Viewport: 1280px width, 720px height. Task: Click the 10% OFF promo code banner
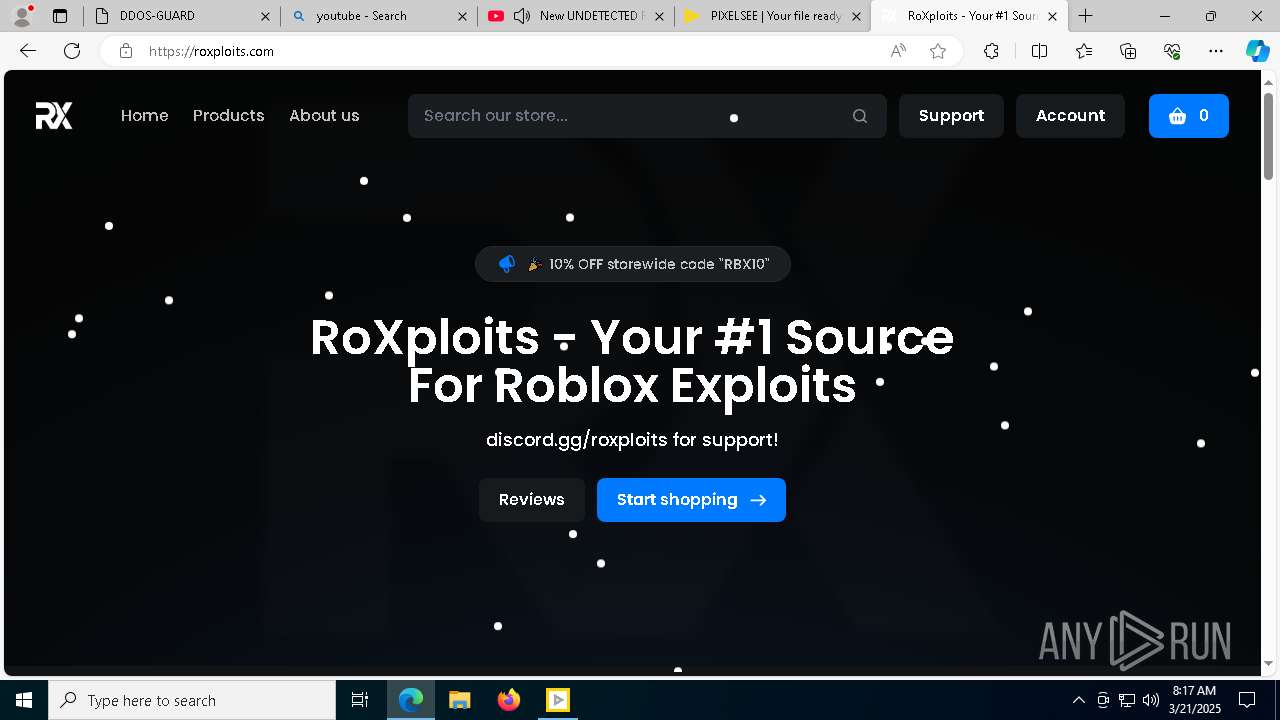click(x=633, y=264)
